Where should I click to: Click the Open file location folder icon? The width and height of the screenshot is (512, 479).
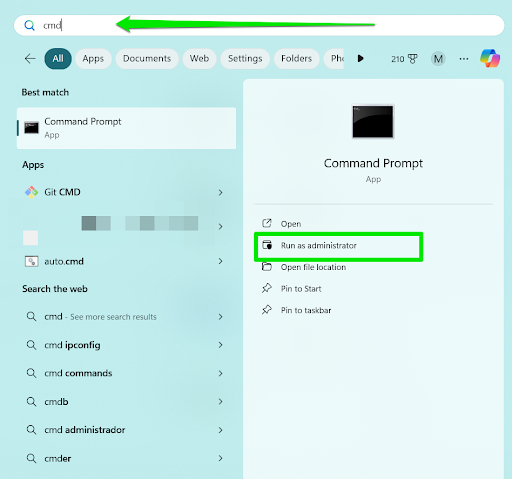[267, 267]
